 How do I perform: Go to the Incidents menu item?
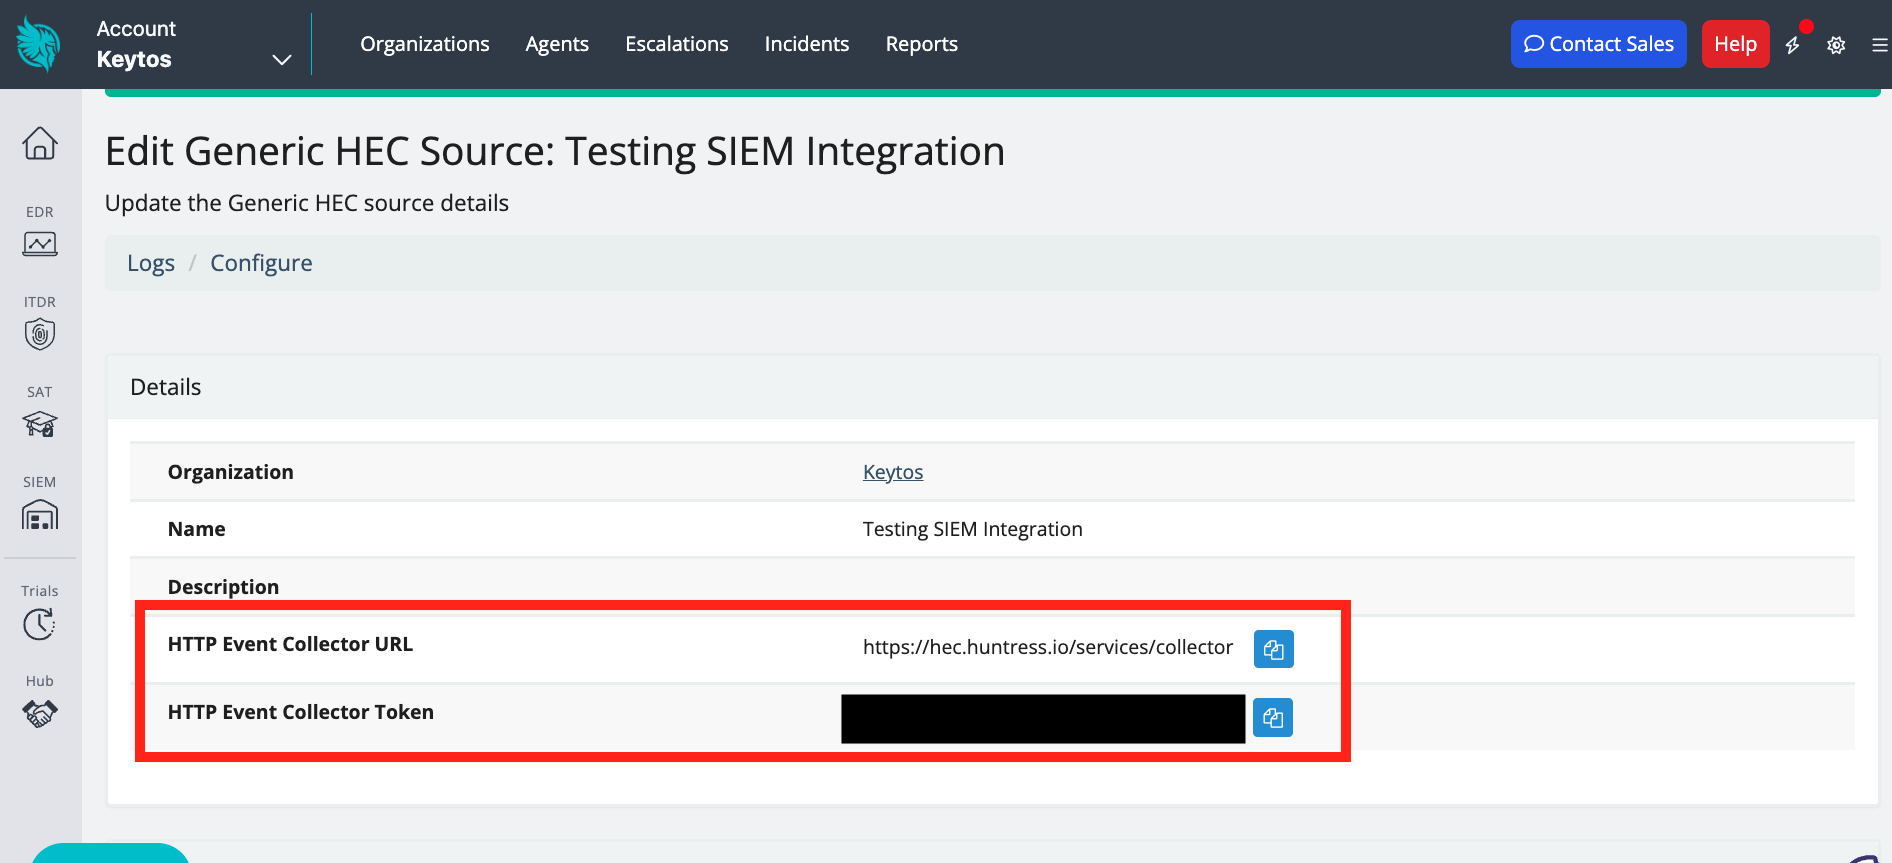tap(806, 44)
